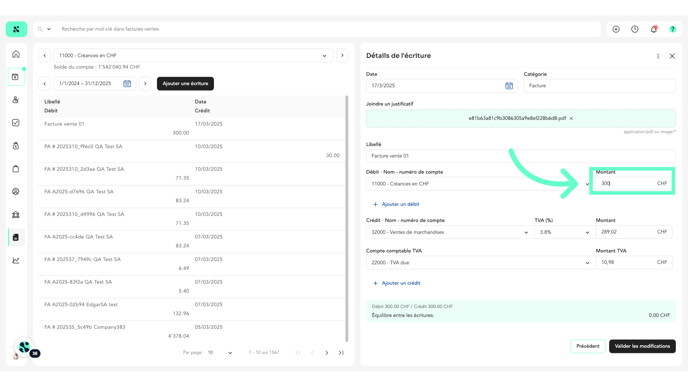Open the shopping bag icon in sidebar
The height and width of the screenshot is (387, 688).
coord(16,168)
